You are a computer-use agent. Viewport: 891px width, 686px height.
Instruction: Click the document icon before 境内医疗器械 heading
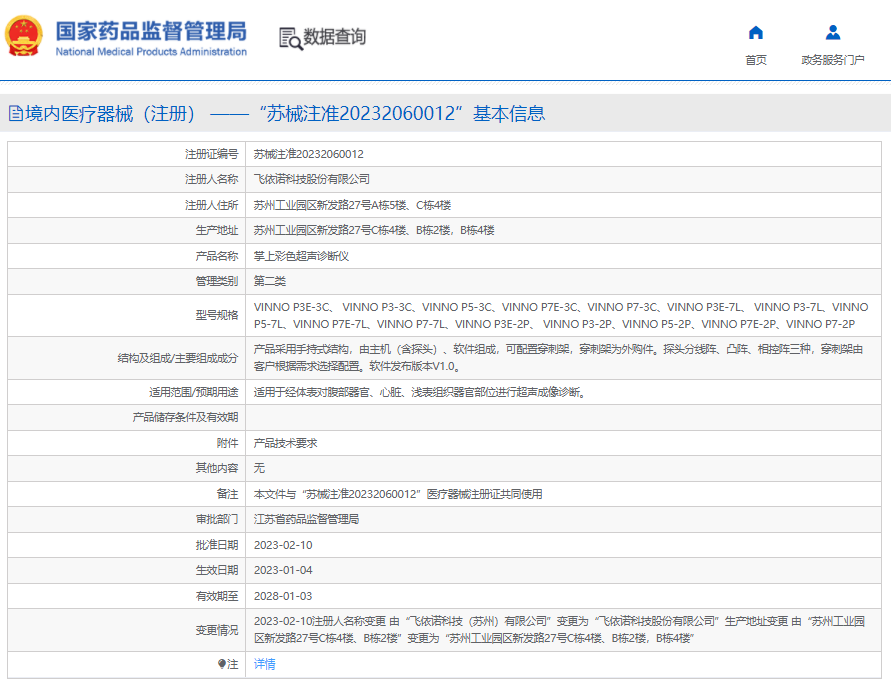point(16,114)
